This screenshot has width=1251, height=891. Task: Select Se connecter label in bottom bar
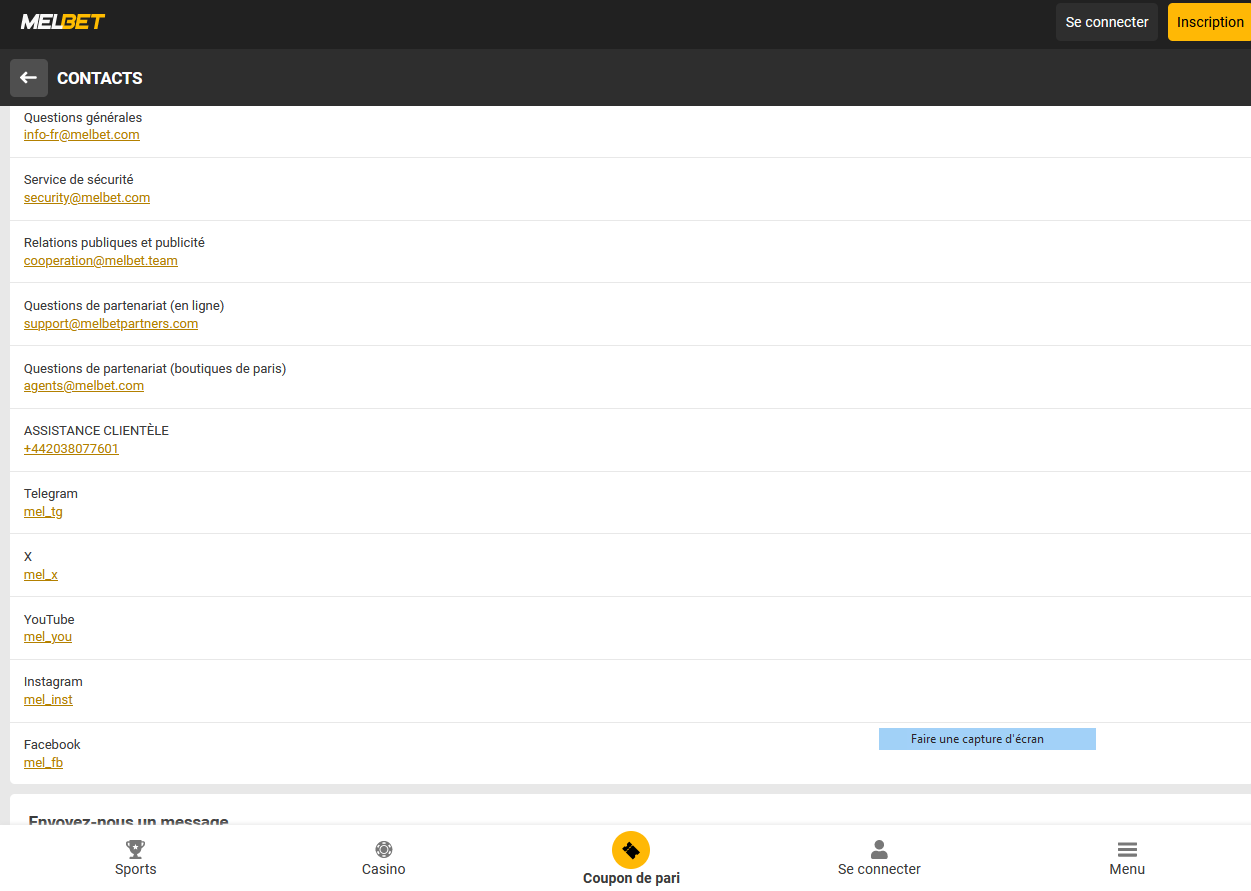(879, 870)
